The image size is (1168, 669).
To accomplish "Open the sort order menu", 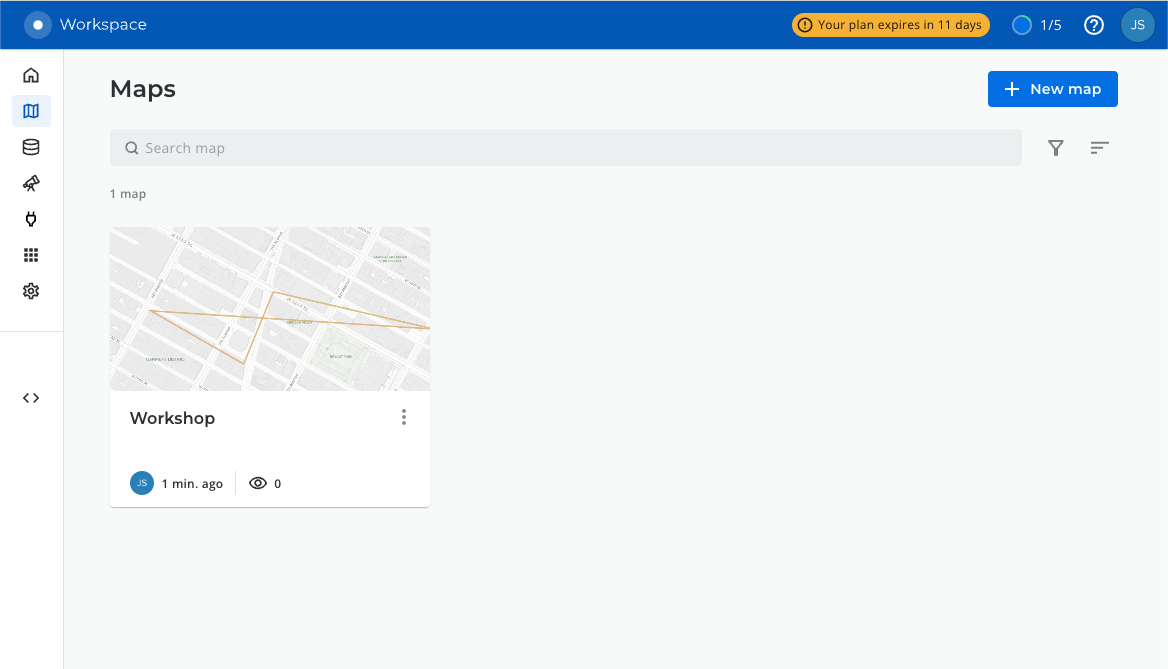I will click(x=1099, y=148).
